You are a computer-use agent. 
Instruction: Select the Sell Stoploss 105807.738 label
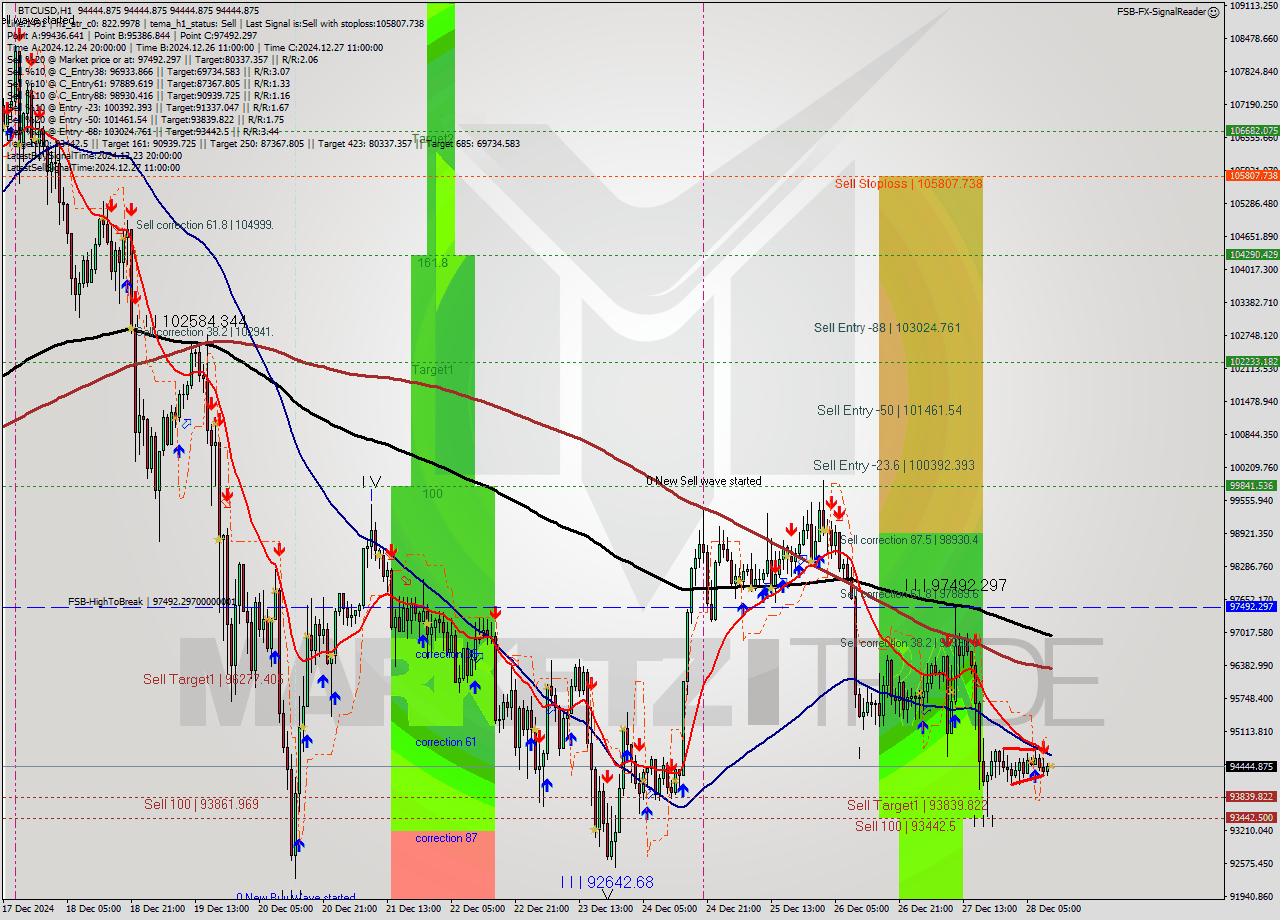coord(908,184)
